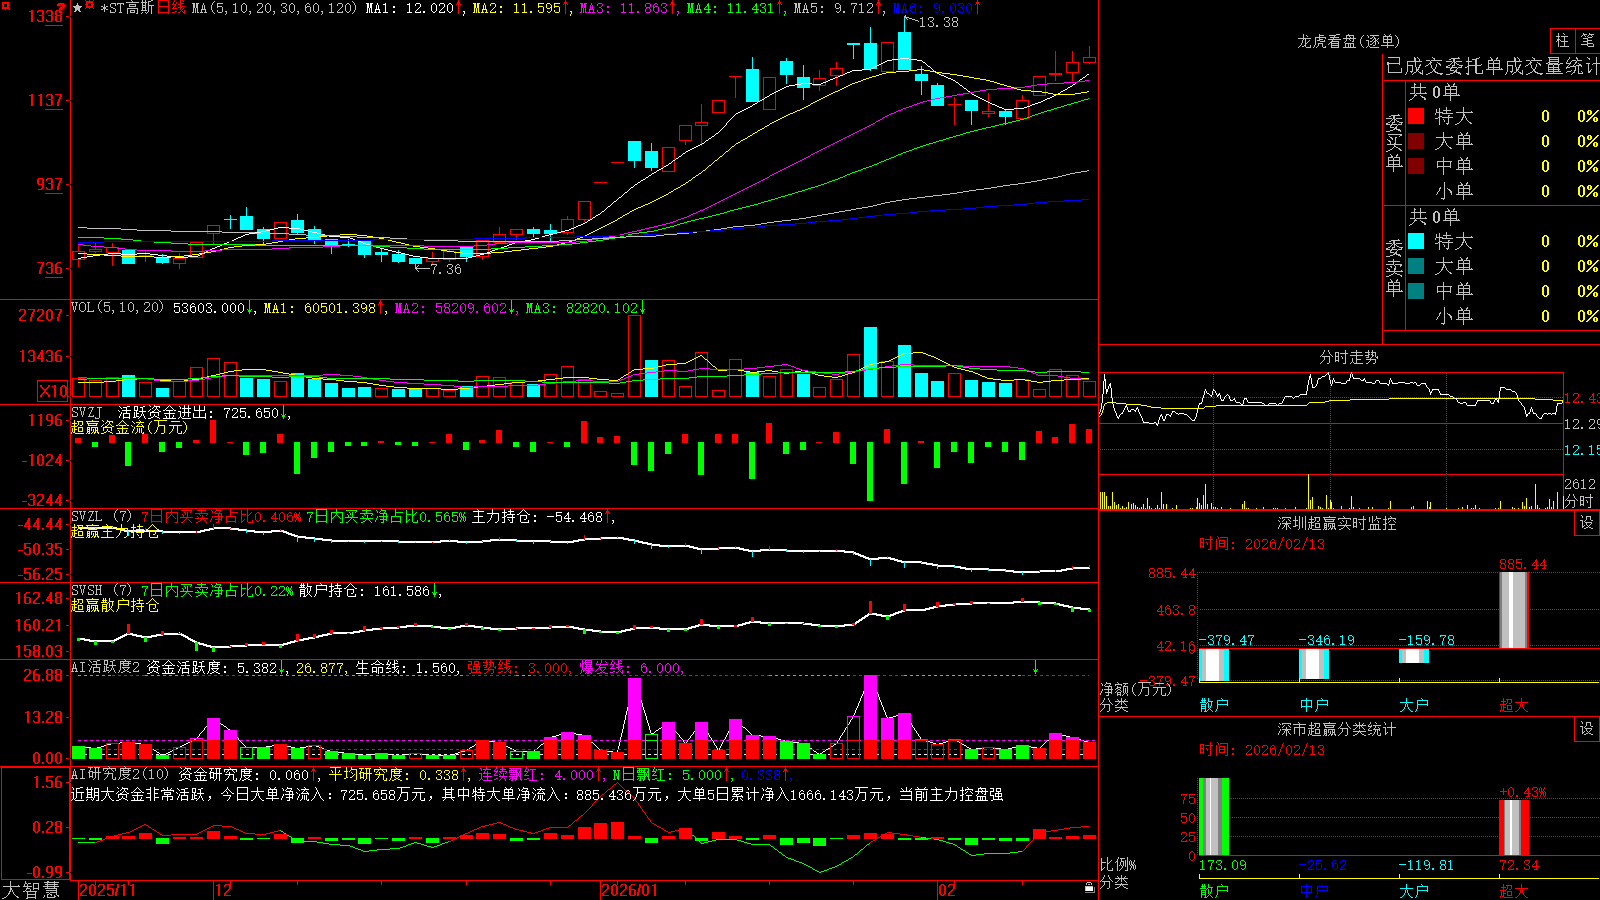Click the 深市超赢分类统计 panel title
This screenshot has height=900, width=1600.
point(1337,729)
